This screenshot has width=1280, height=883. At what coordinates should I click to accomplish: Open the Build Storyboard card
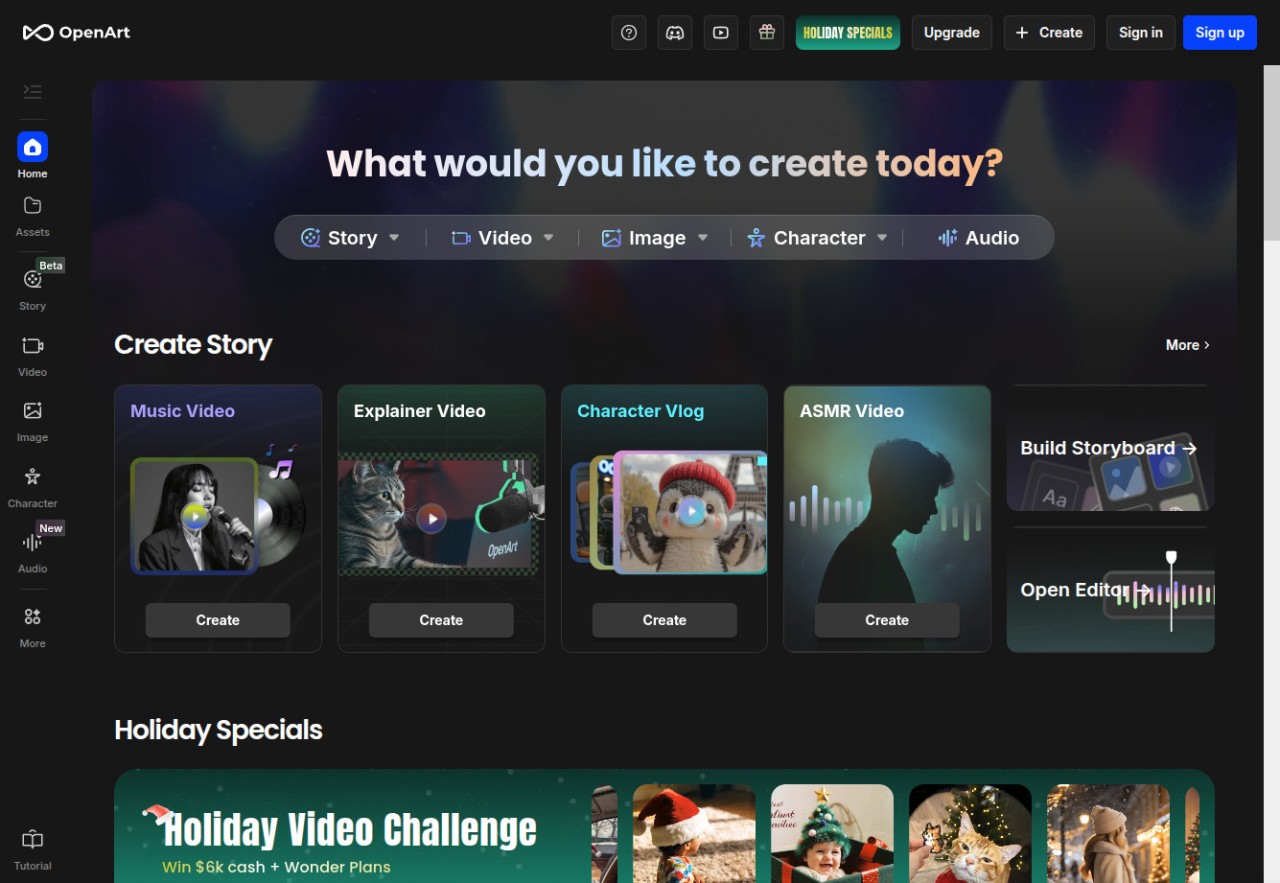pyautogui.click(x=1110, y=448)
